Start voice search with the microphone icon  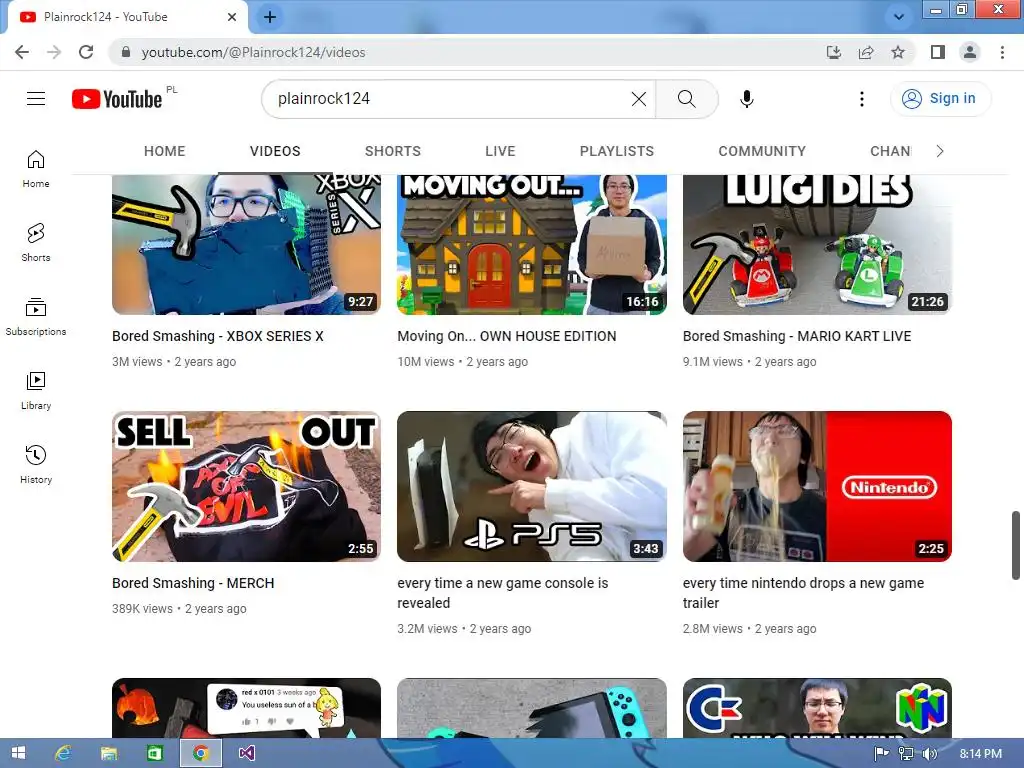pyautogui.click(x=747, y=99)
